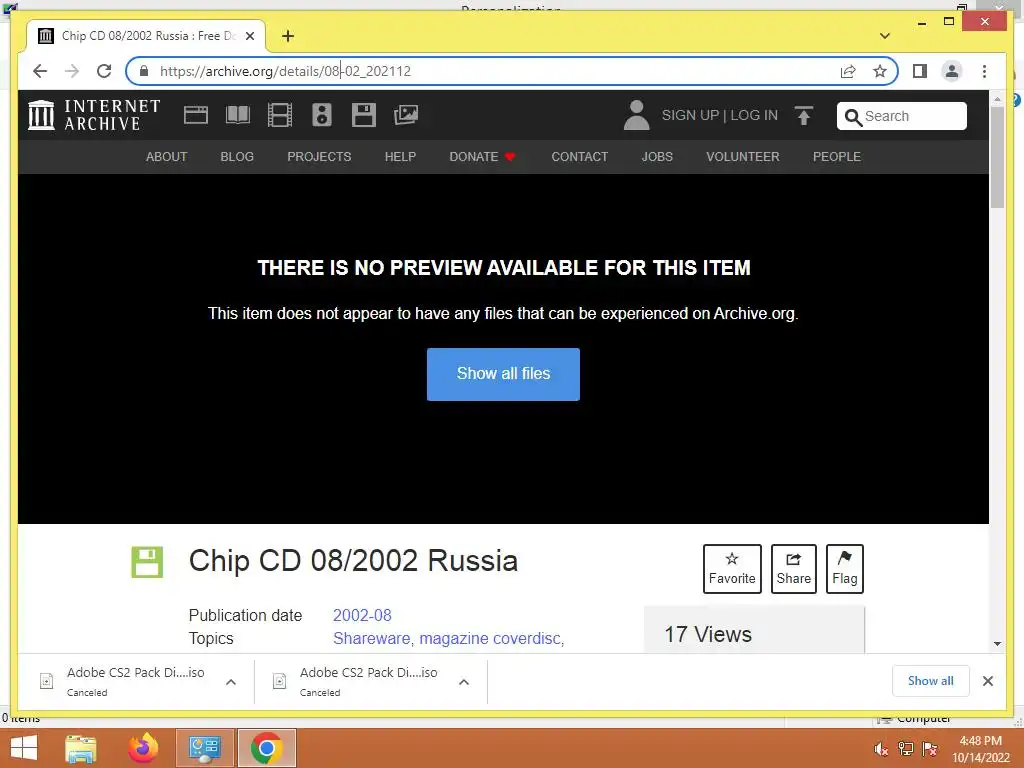This screenshot has width=1024, height=768.
Task: Open the JOBS menu item
Action: tap(657, 157)
